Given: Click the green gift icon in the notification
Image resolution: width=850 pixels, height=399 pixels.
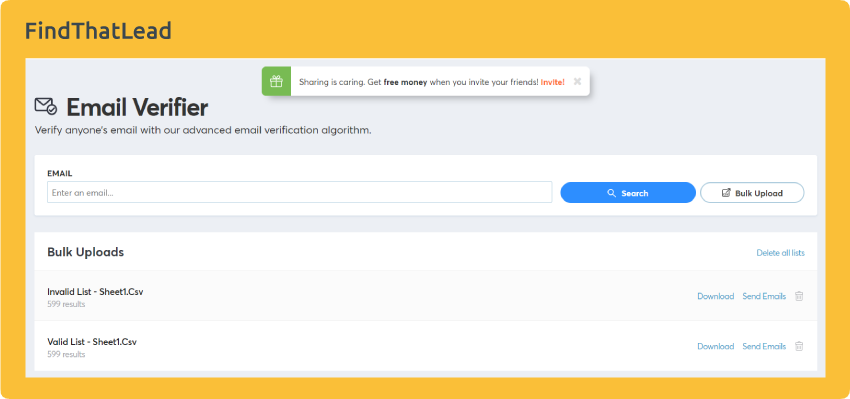Looking at the screenshot, I should [276, 81].
